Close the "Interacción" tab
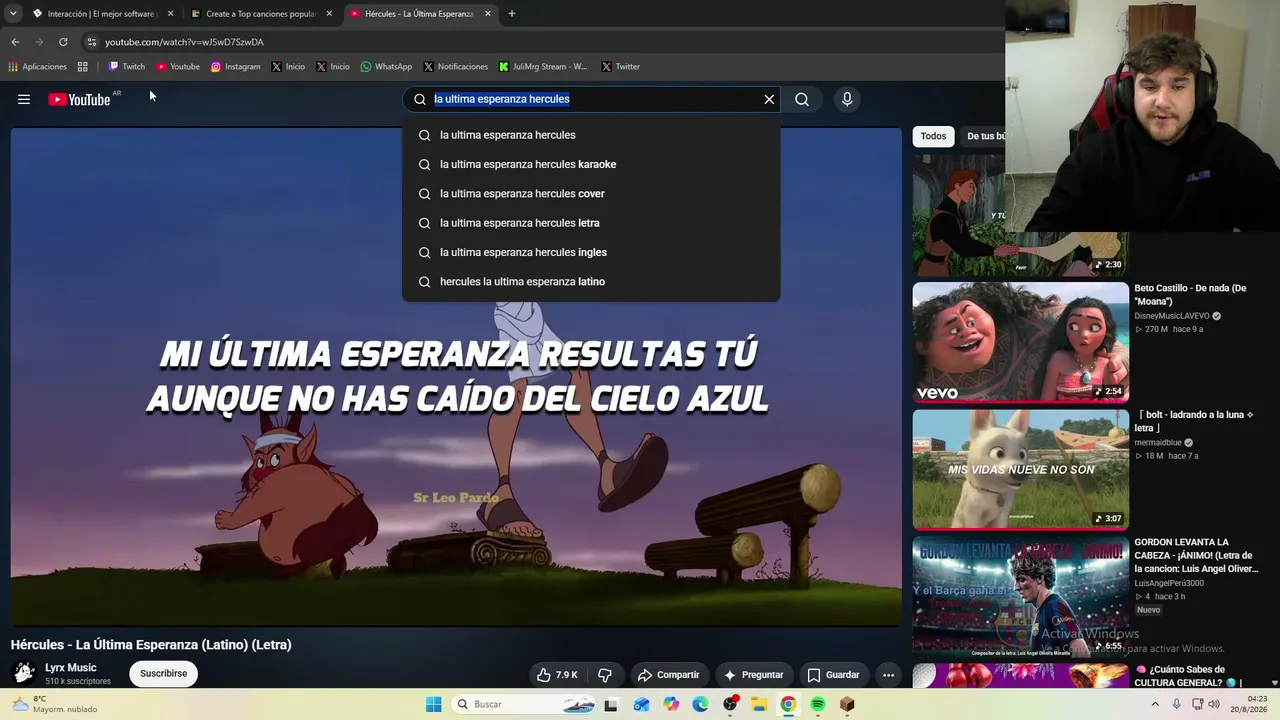 (170, 14)
